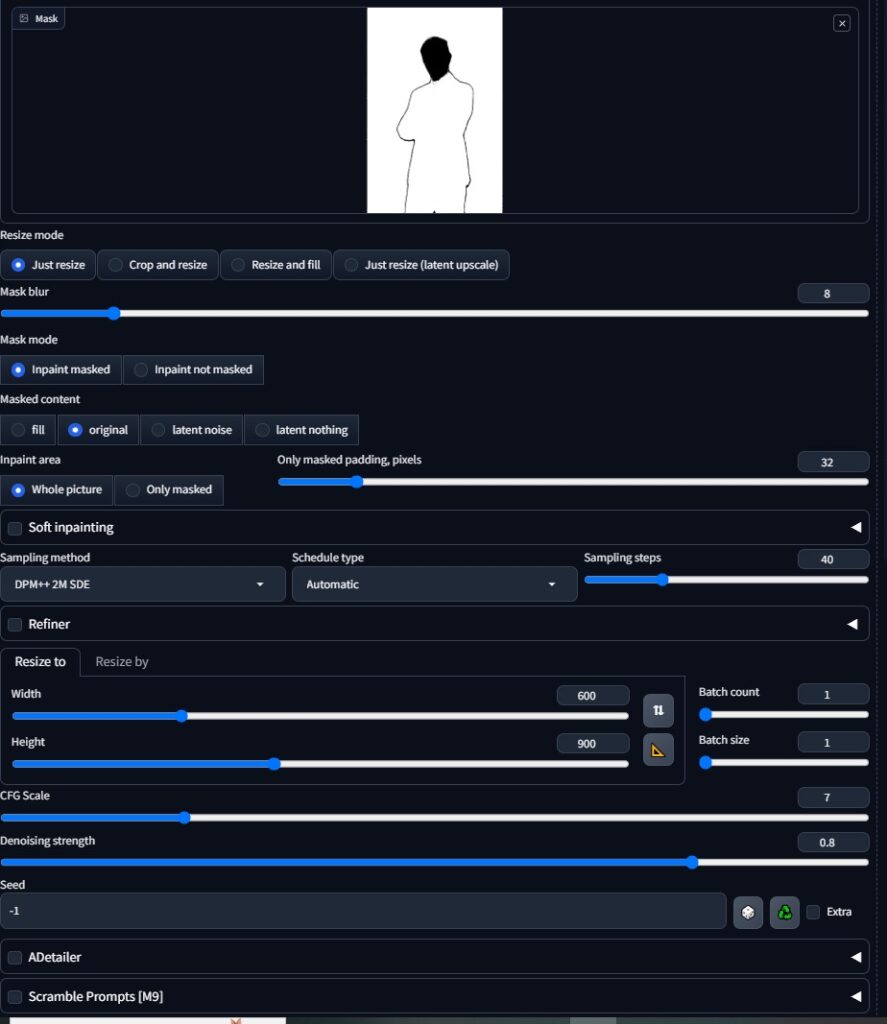Viewport: 887px width, 1024px height.
Task: Adjust the Mask blur slider
Action: point(434,313)
